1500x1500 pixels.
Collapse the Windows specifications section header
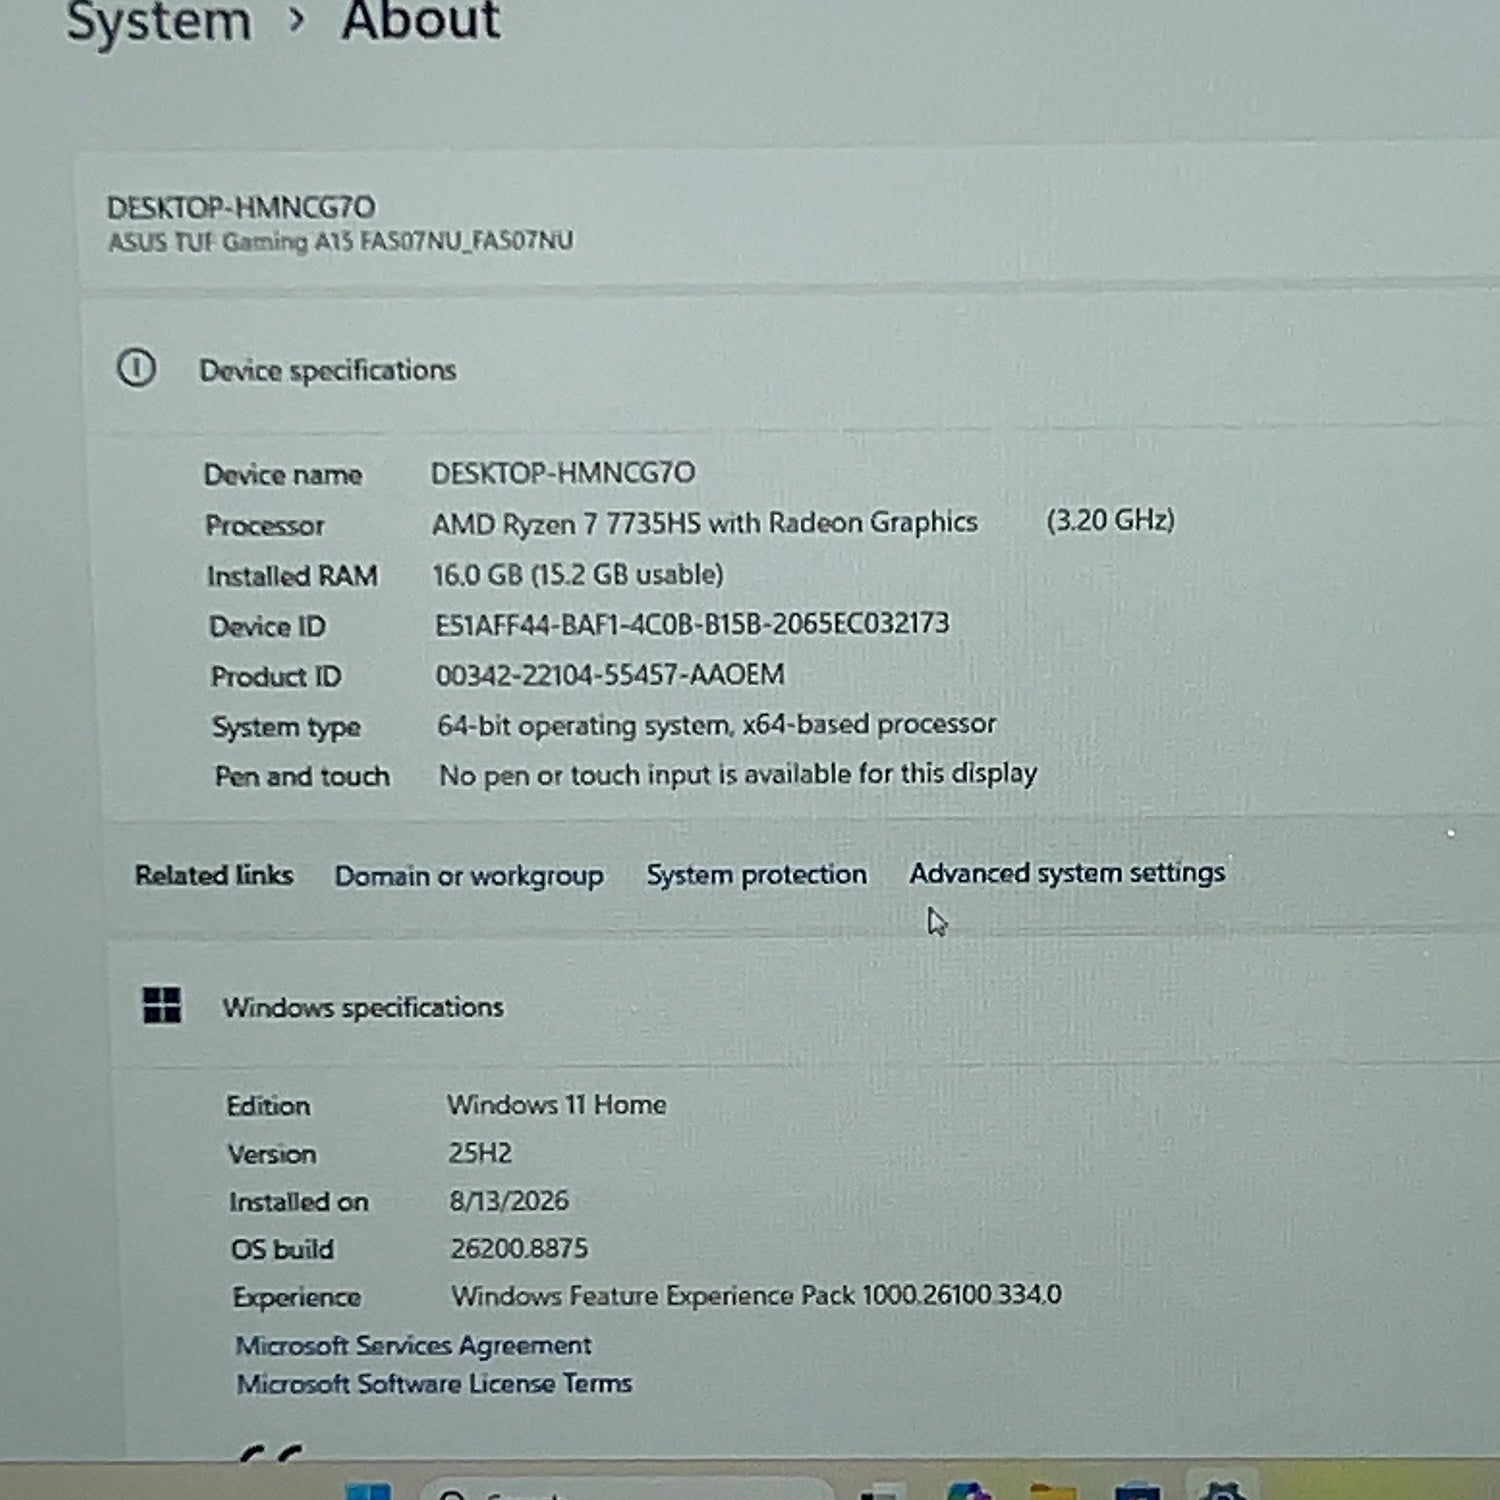click(x=800, y=1006)
